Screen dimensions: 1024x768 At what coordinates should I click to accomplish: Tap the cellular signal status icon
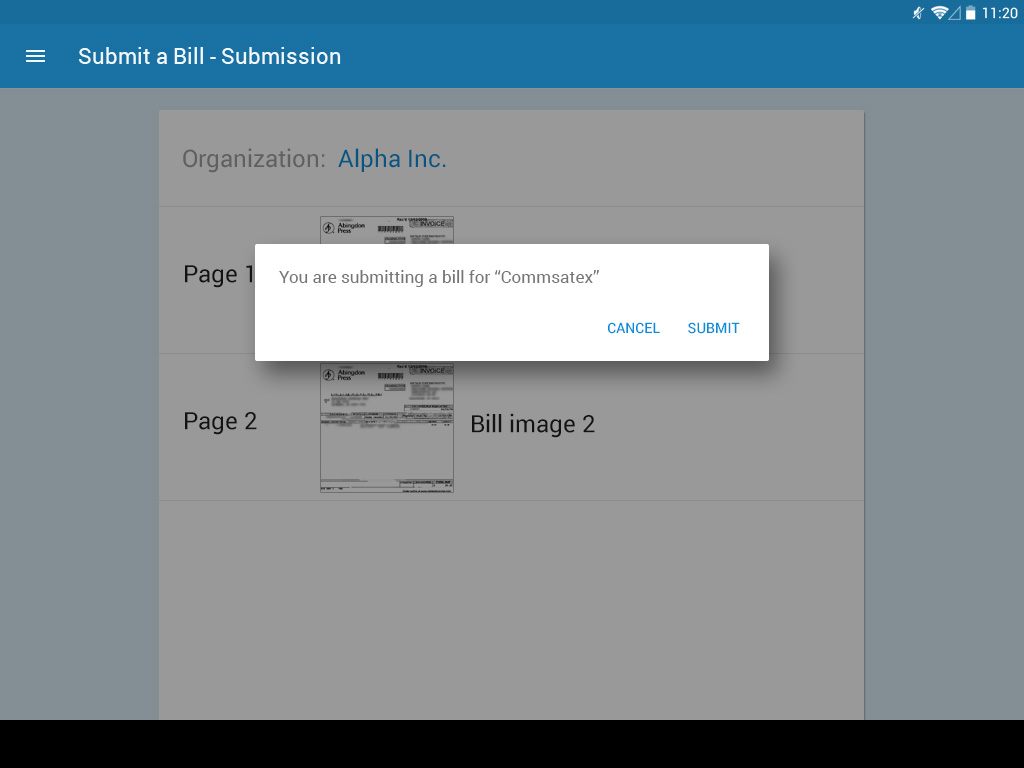tap(954, 13)
